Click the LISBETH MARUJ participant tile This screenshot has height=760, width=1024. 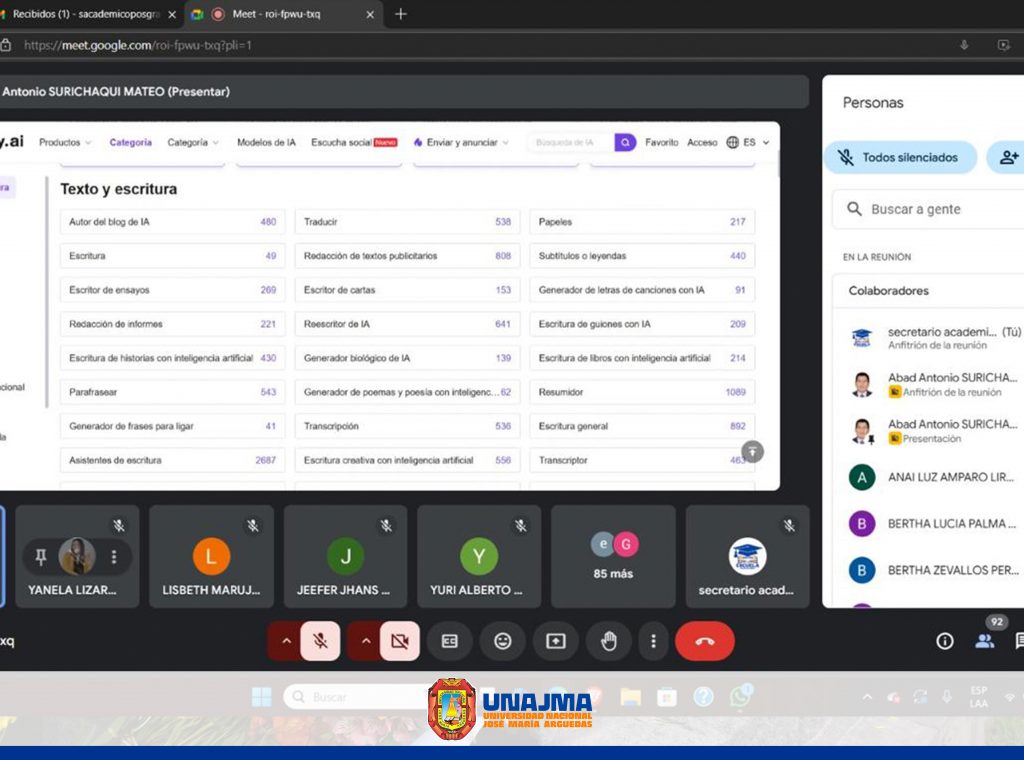pos(211,556)
